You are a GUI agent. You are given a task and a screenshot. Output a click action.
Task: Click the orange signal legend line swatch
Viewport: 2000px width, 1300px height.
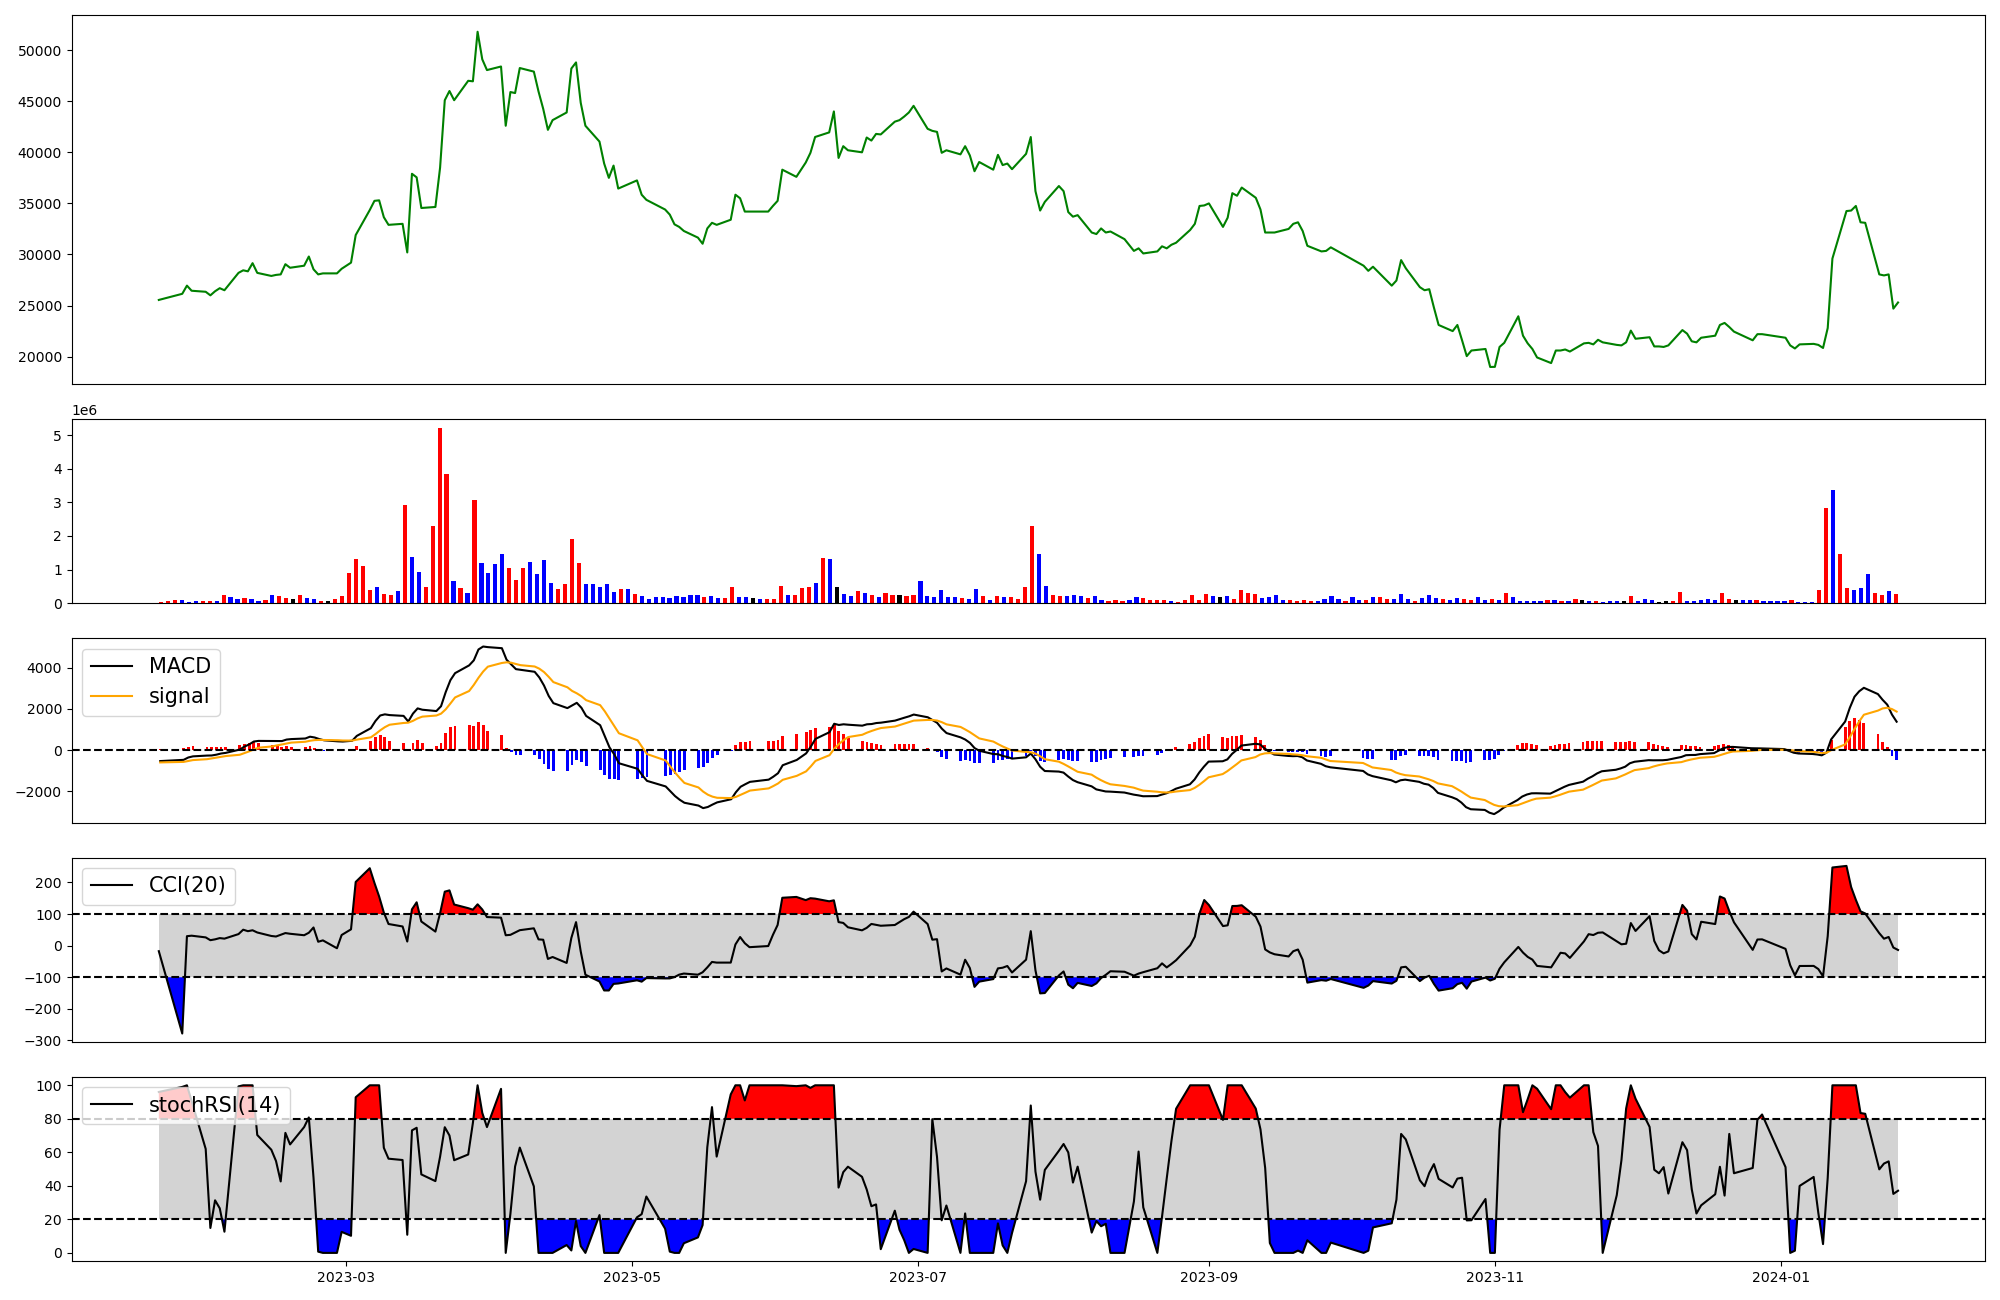pos(112,696)
